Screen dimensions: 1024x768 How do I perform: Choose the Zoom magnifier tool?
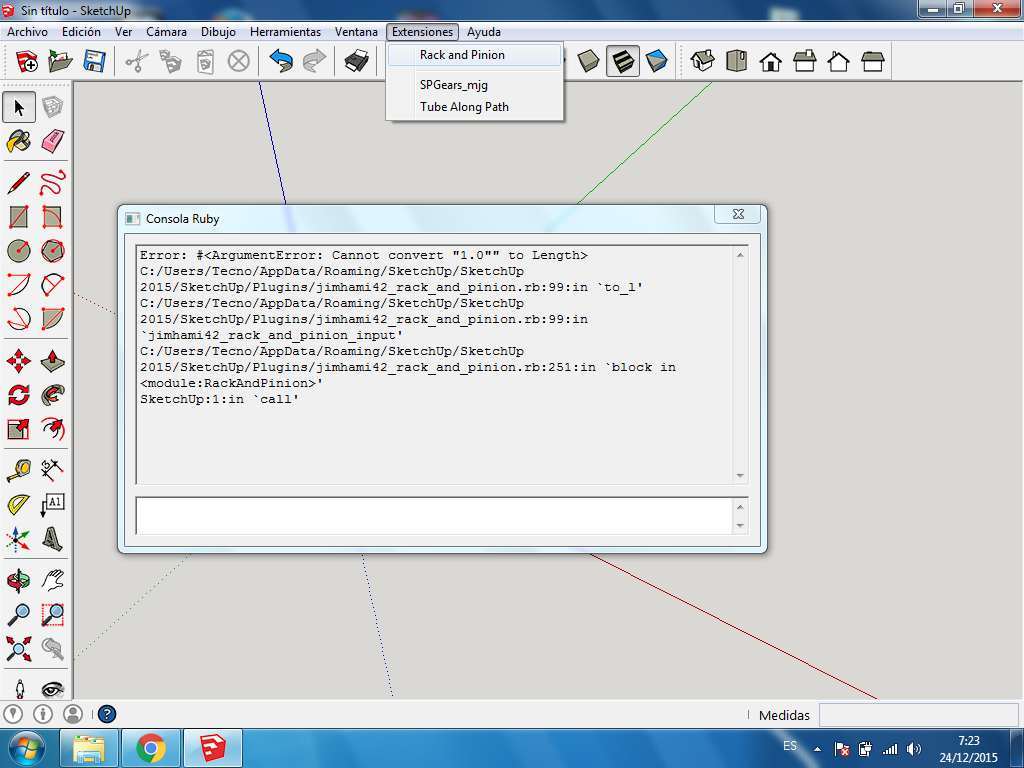pyautogui.click(x=19, y=614)
